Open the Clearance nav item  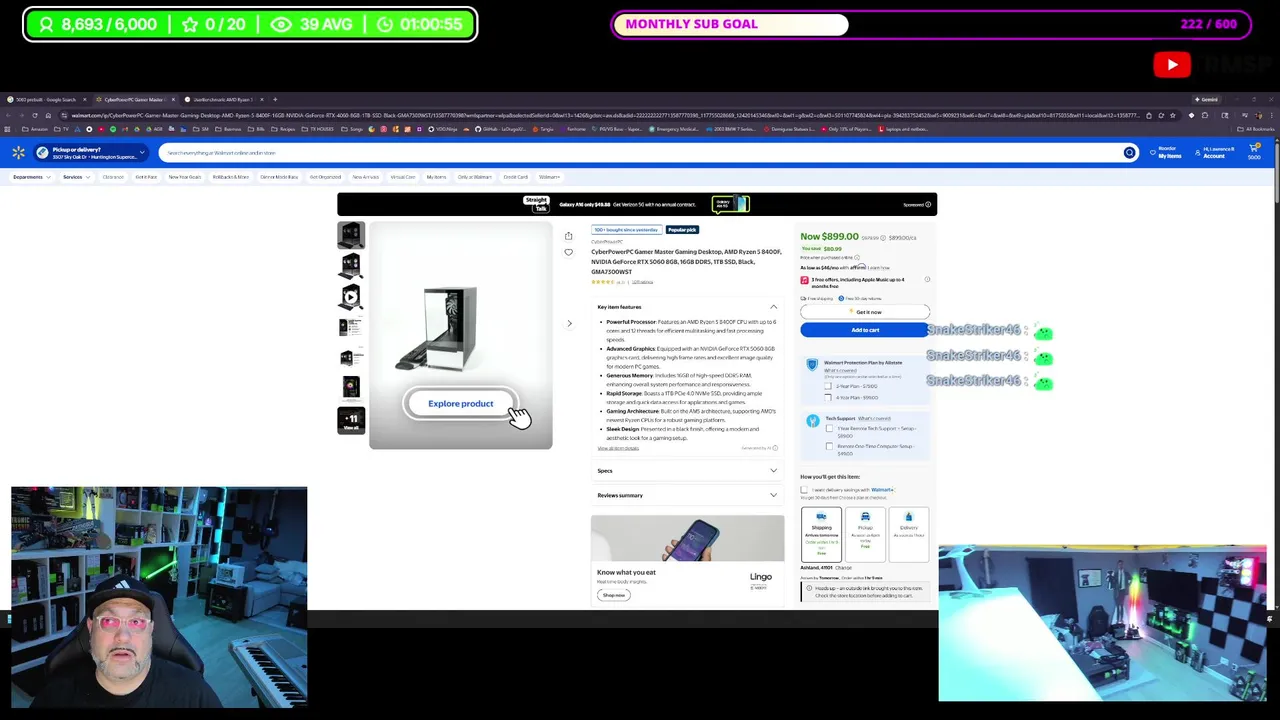click(x=112, y=177)
